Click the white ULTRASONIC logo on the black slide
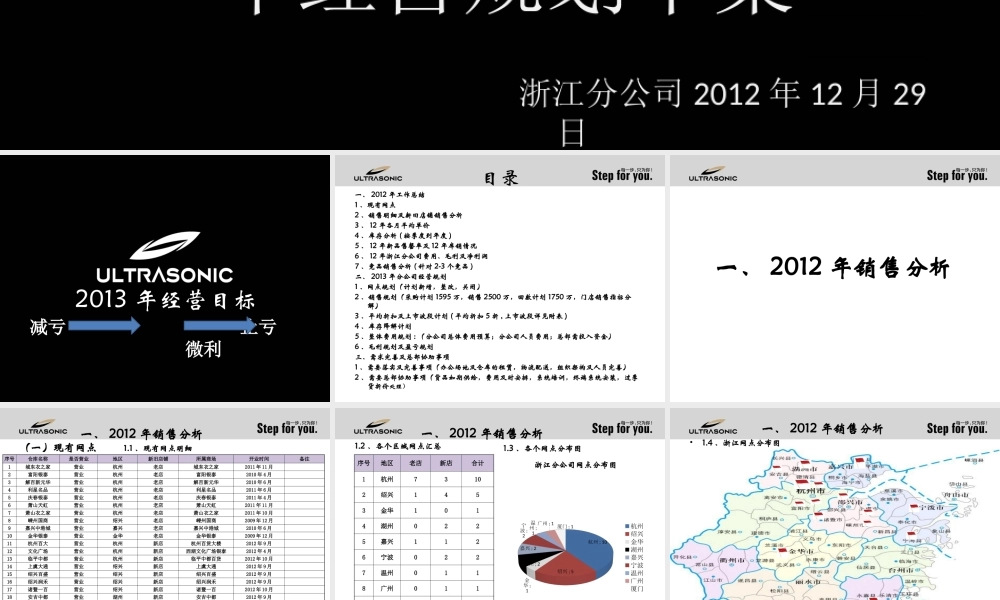Image resolution: width=1000 pixels, height=600 pixels. [x=165, y=257]
